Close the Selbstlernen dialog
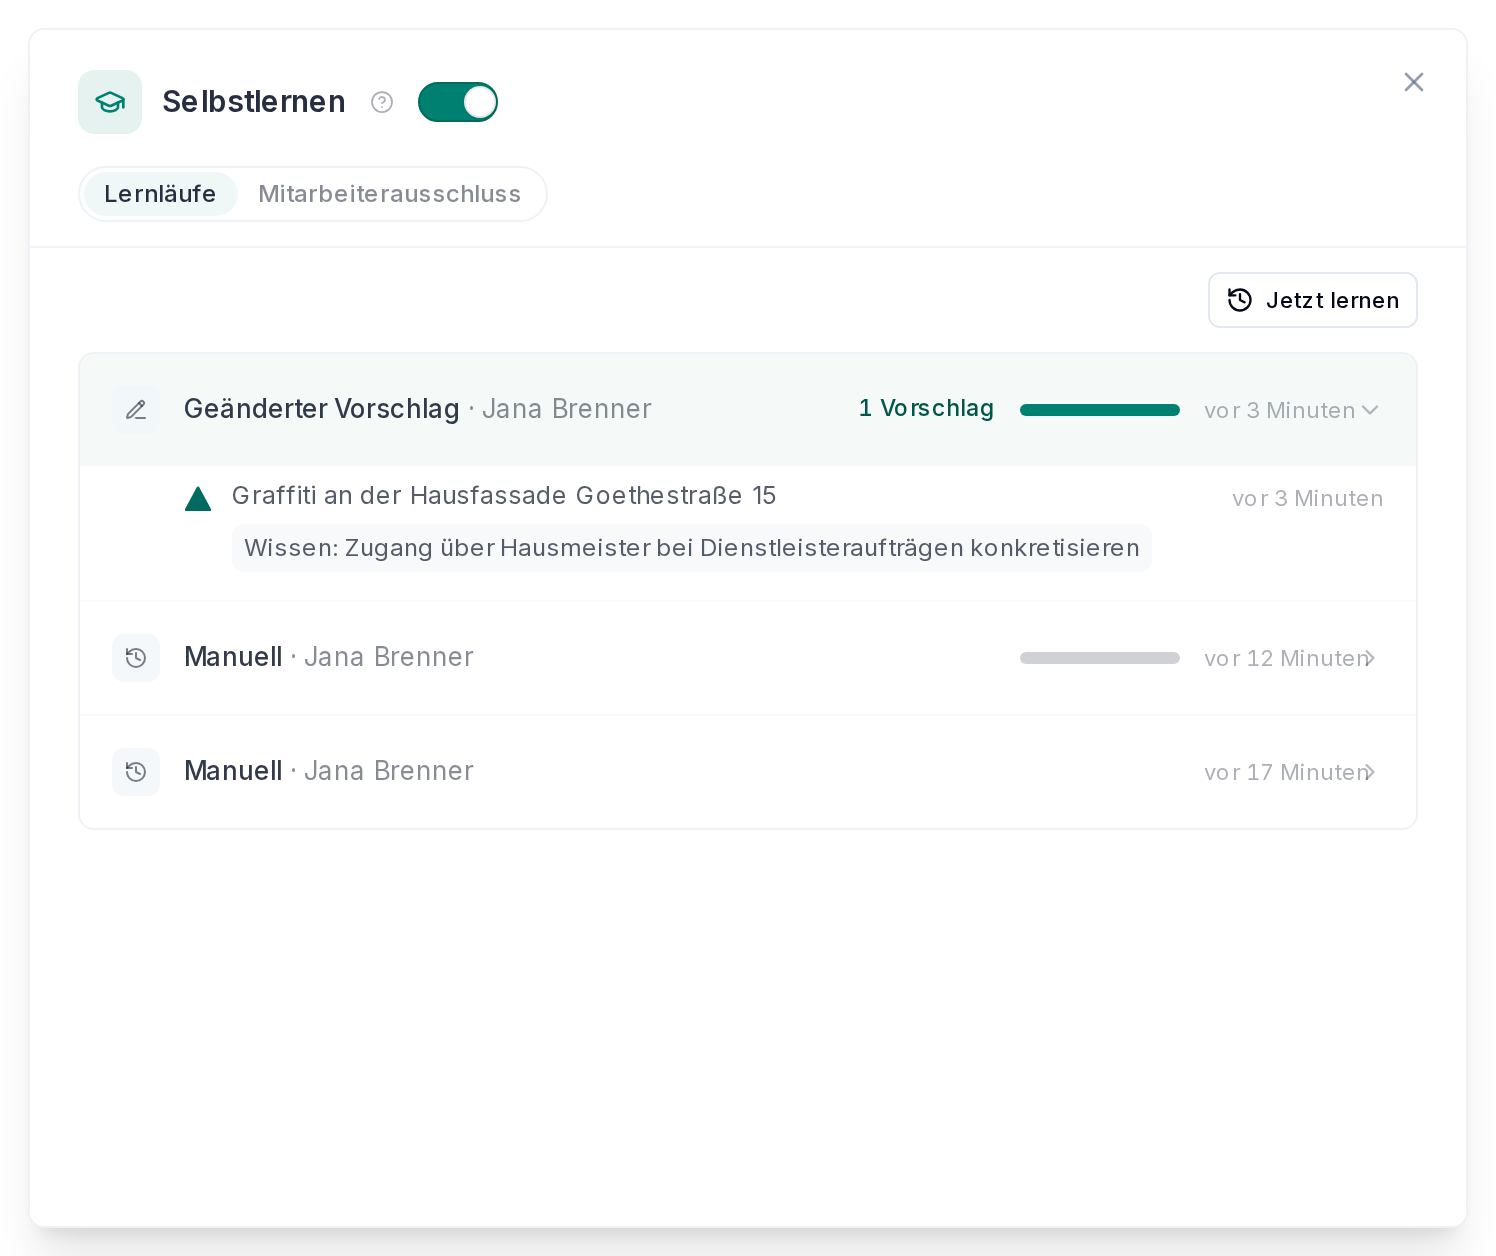Screen dimensions: 1496x1256 [x=1413, y=82]
